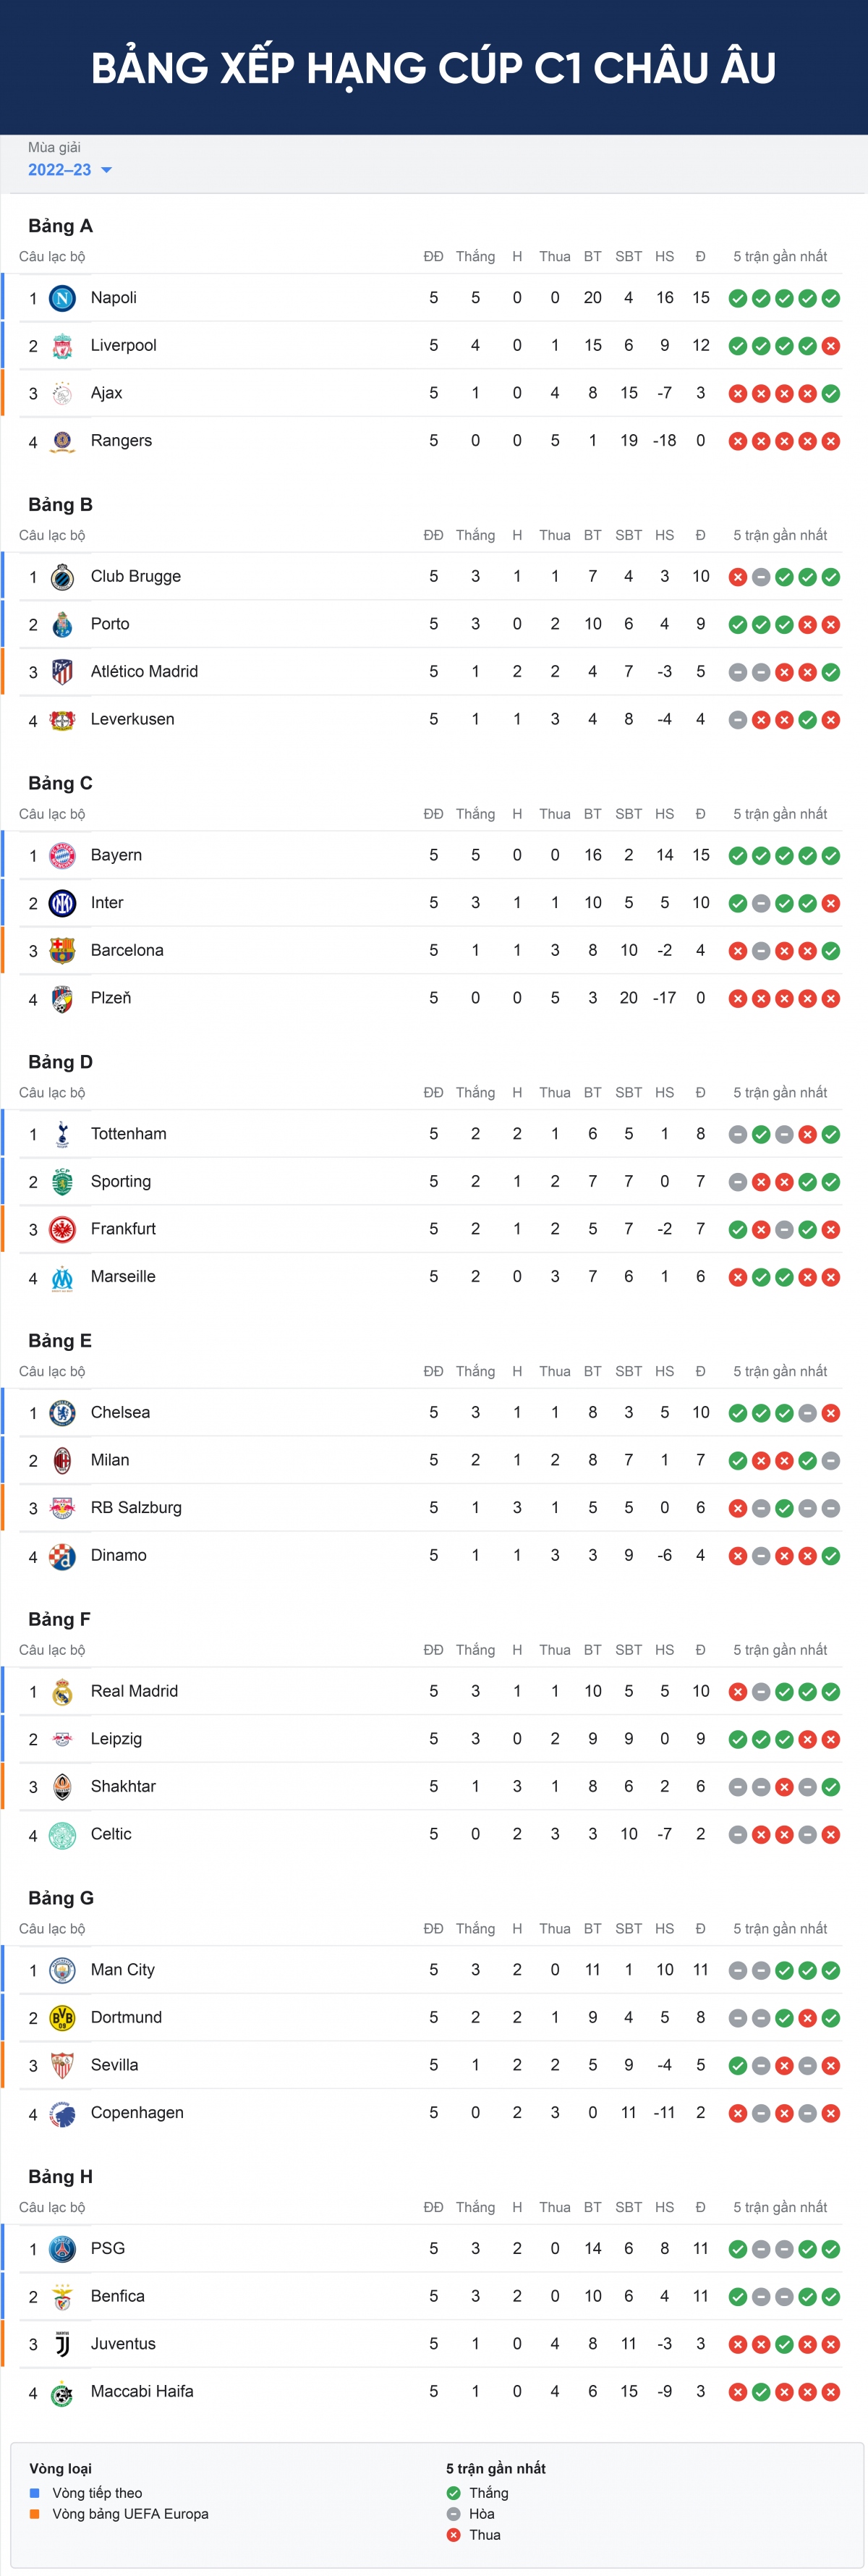Screen dimensions: 868x2576
Task: Click the Chelsea club crest
Action: point(62,1413)
